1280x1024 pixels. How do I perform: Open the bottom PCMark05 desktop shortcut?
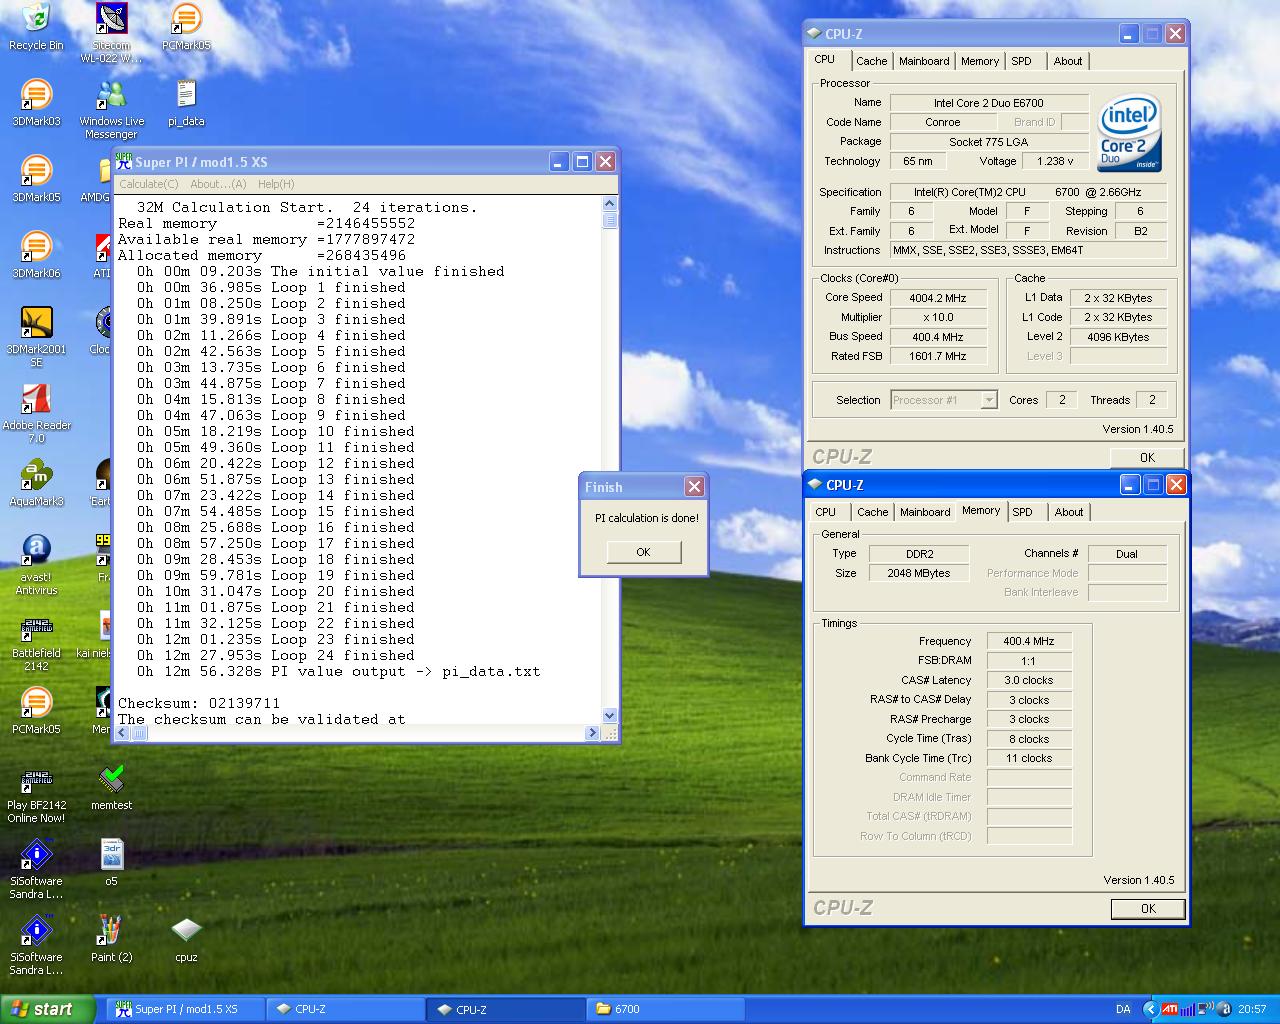pyautogui.click(x=36, y=711)
